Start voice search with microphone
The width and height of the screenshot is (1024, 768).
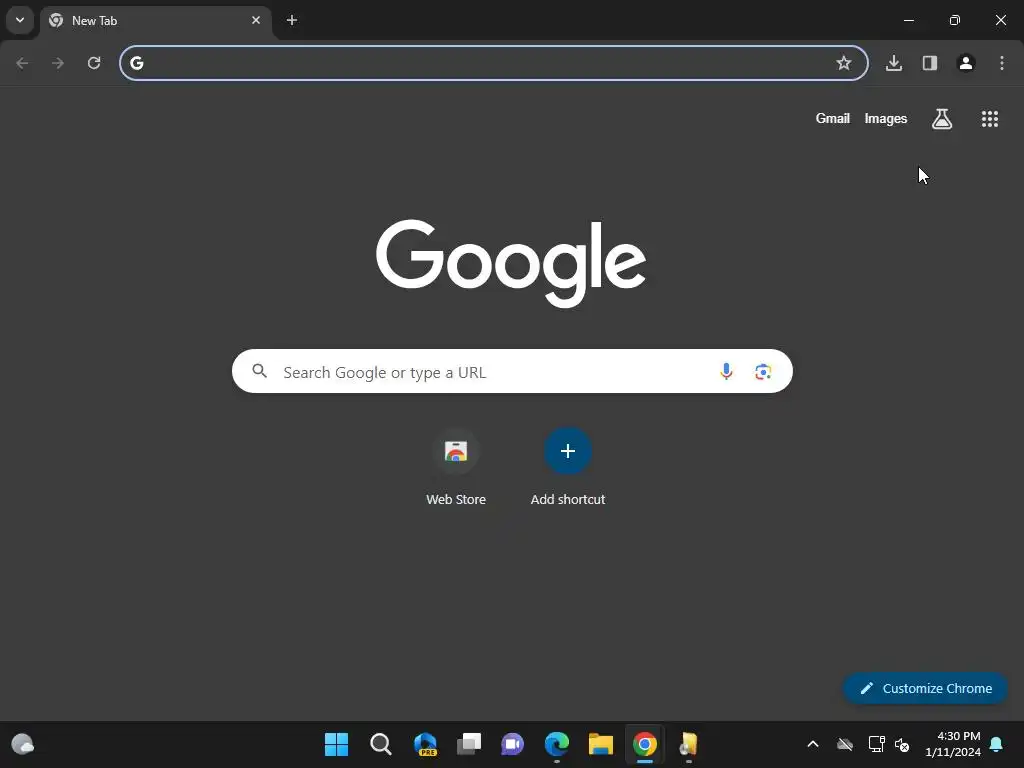pyautogui.click(x=726, y=372)
